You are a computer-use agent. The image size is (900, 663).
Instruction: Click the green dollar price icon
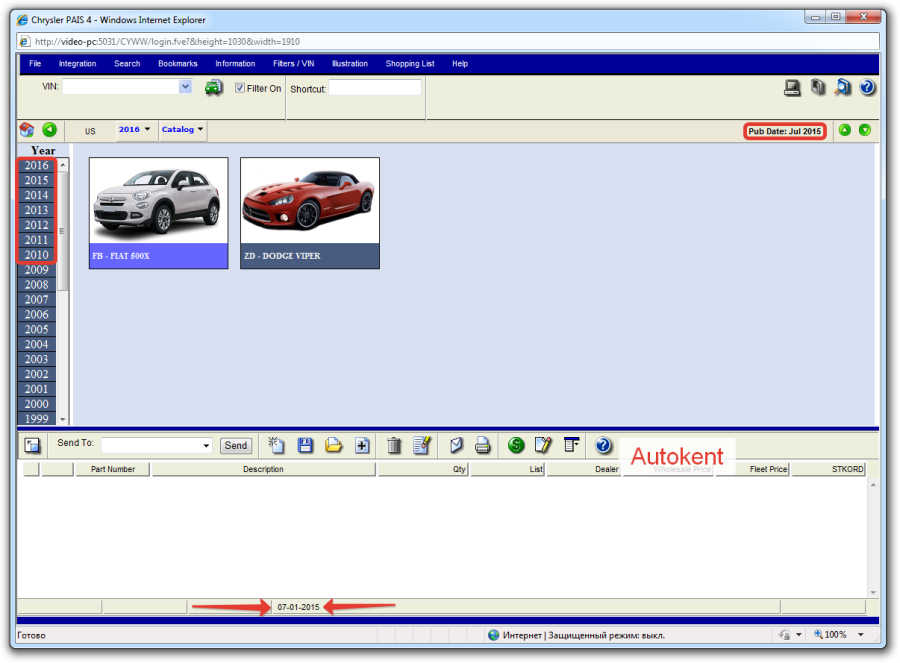pos(516,445)
